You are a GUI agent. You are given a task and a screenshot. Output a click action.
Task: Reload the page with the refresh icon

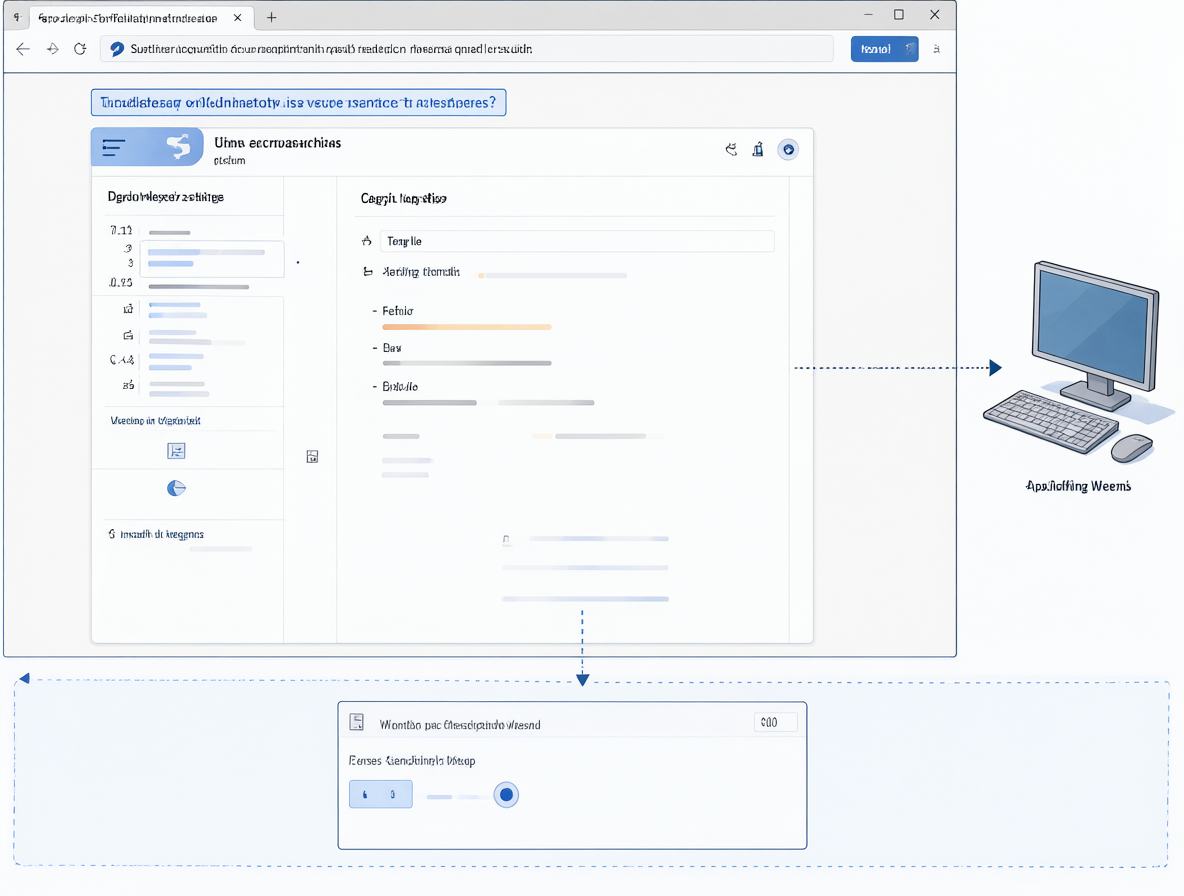coord(80,49)
